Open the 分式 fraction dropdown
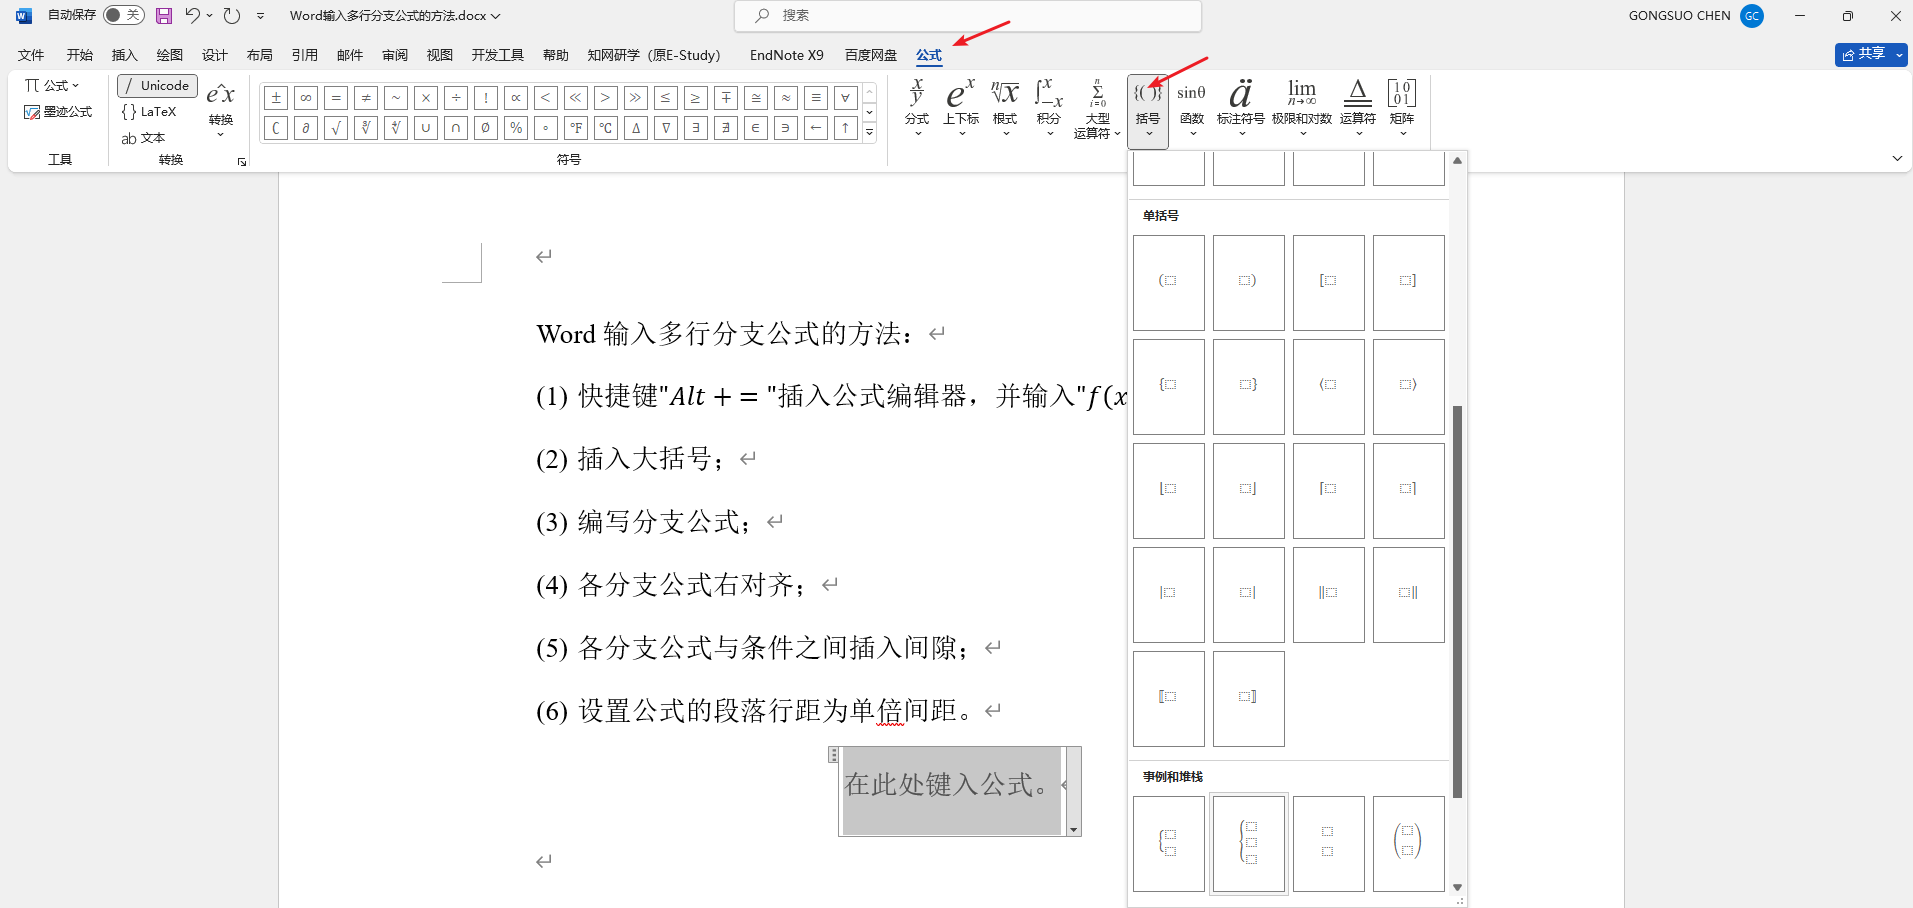This screenshot has width=1913, height=908. [x=917, y=108]
